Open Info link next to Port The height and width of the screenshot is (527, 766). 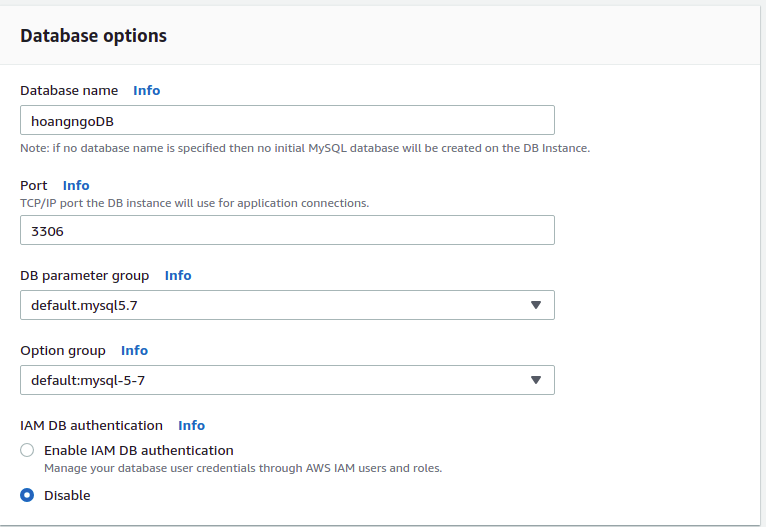[76, 185]
